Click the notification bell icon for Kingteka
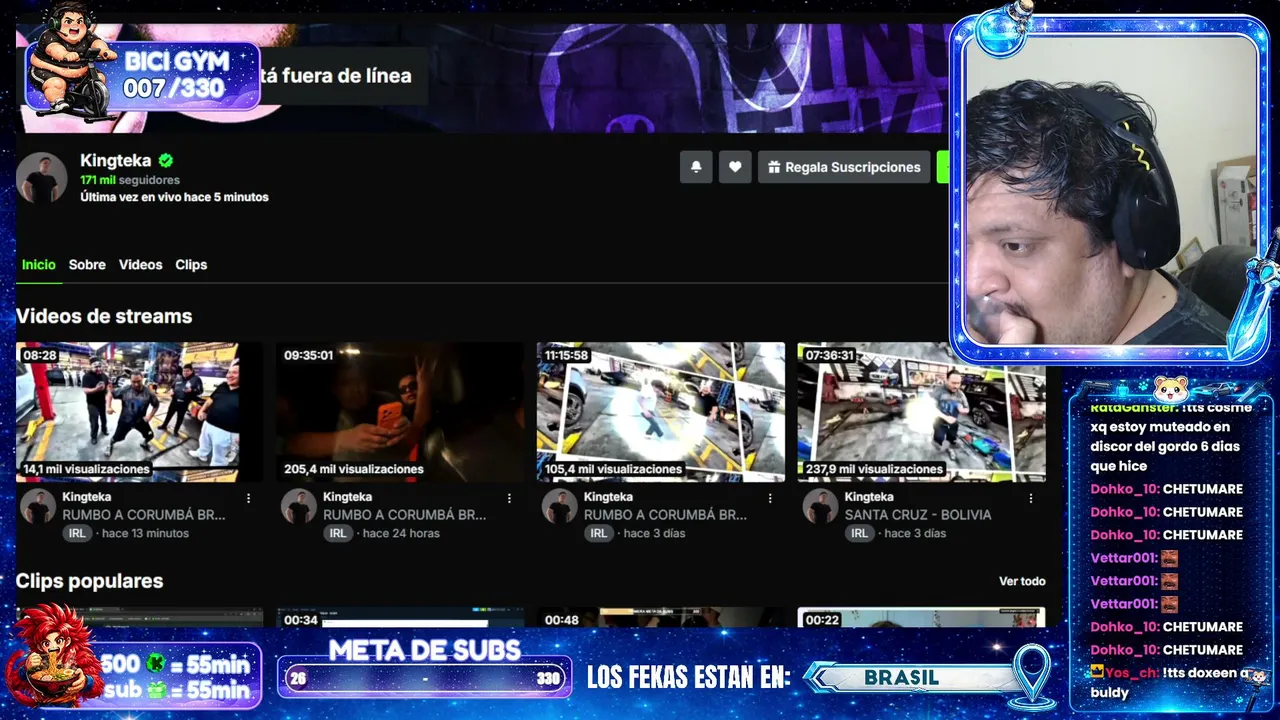Image resolution: width=1280 pixels, height=720 pixels. tap(696, 167)
